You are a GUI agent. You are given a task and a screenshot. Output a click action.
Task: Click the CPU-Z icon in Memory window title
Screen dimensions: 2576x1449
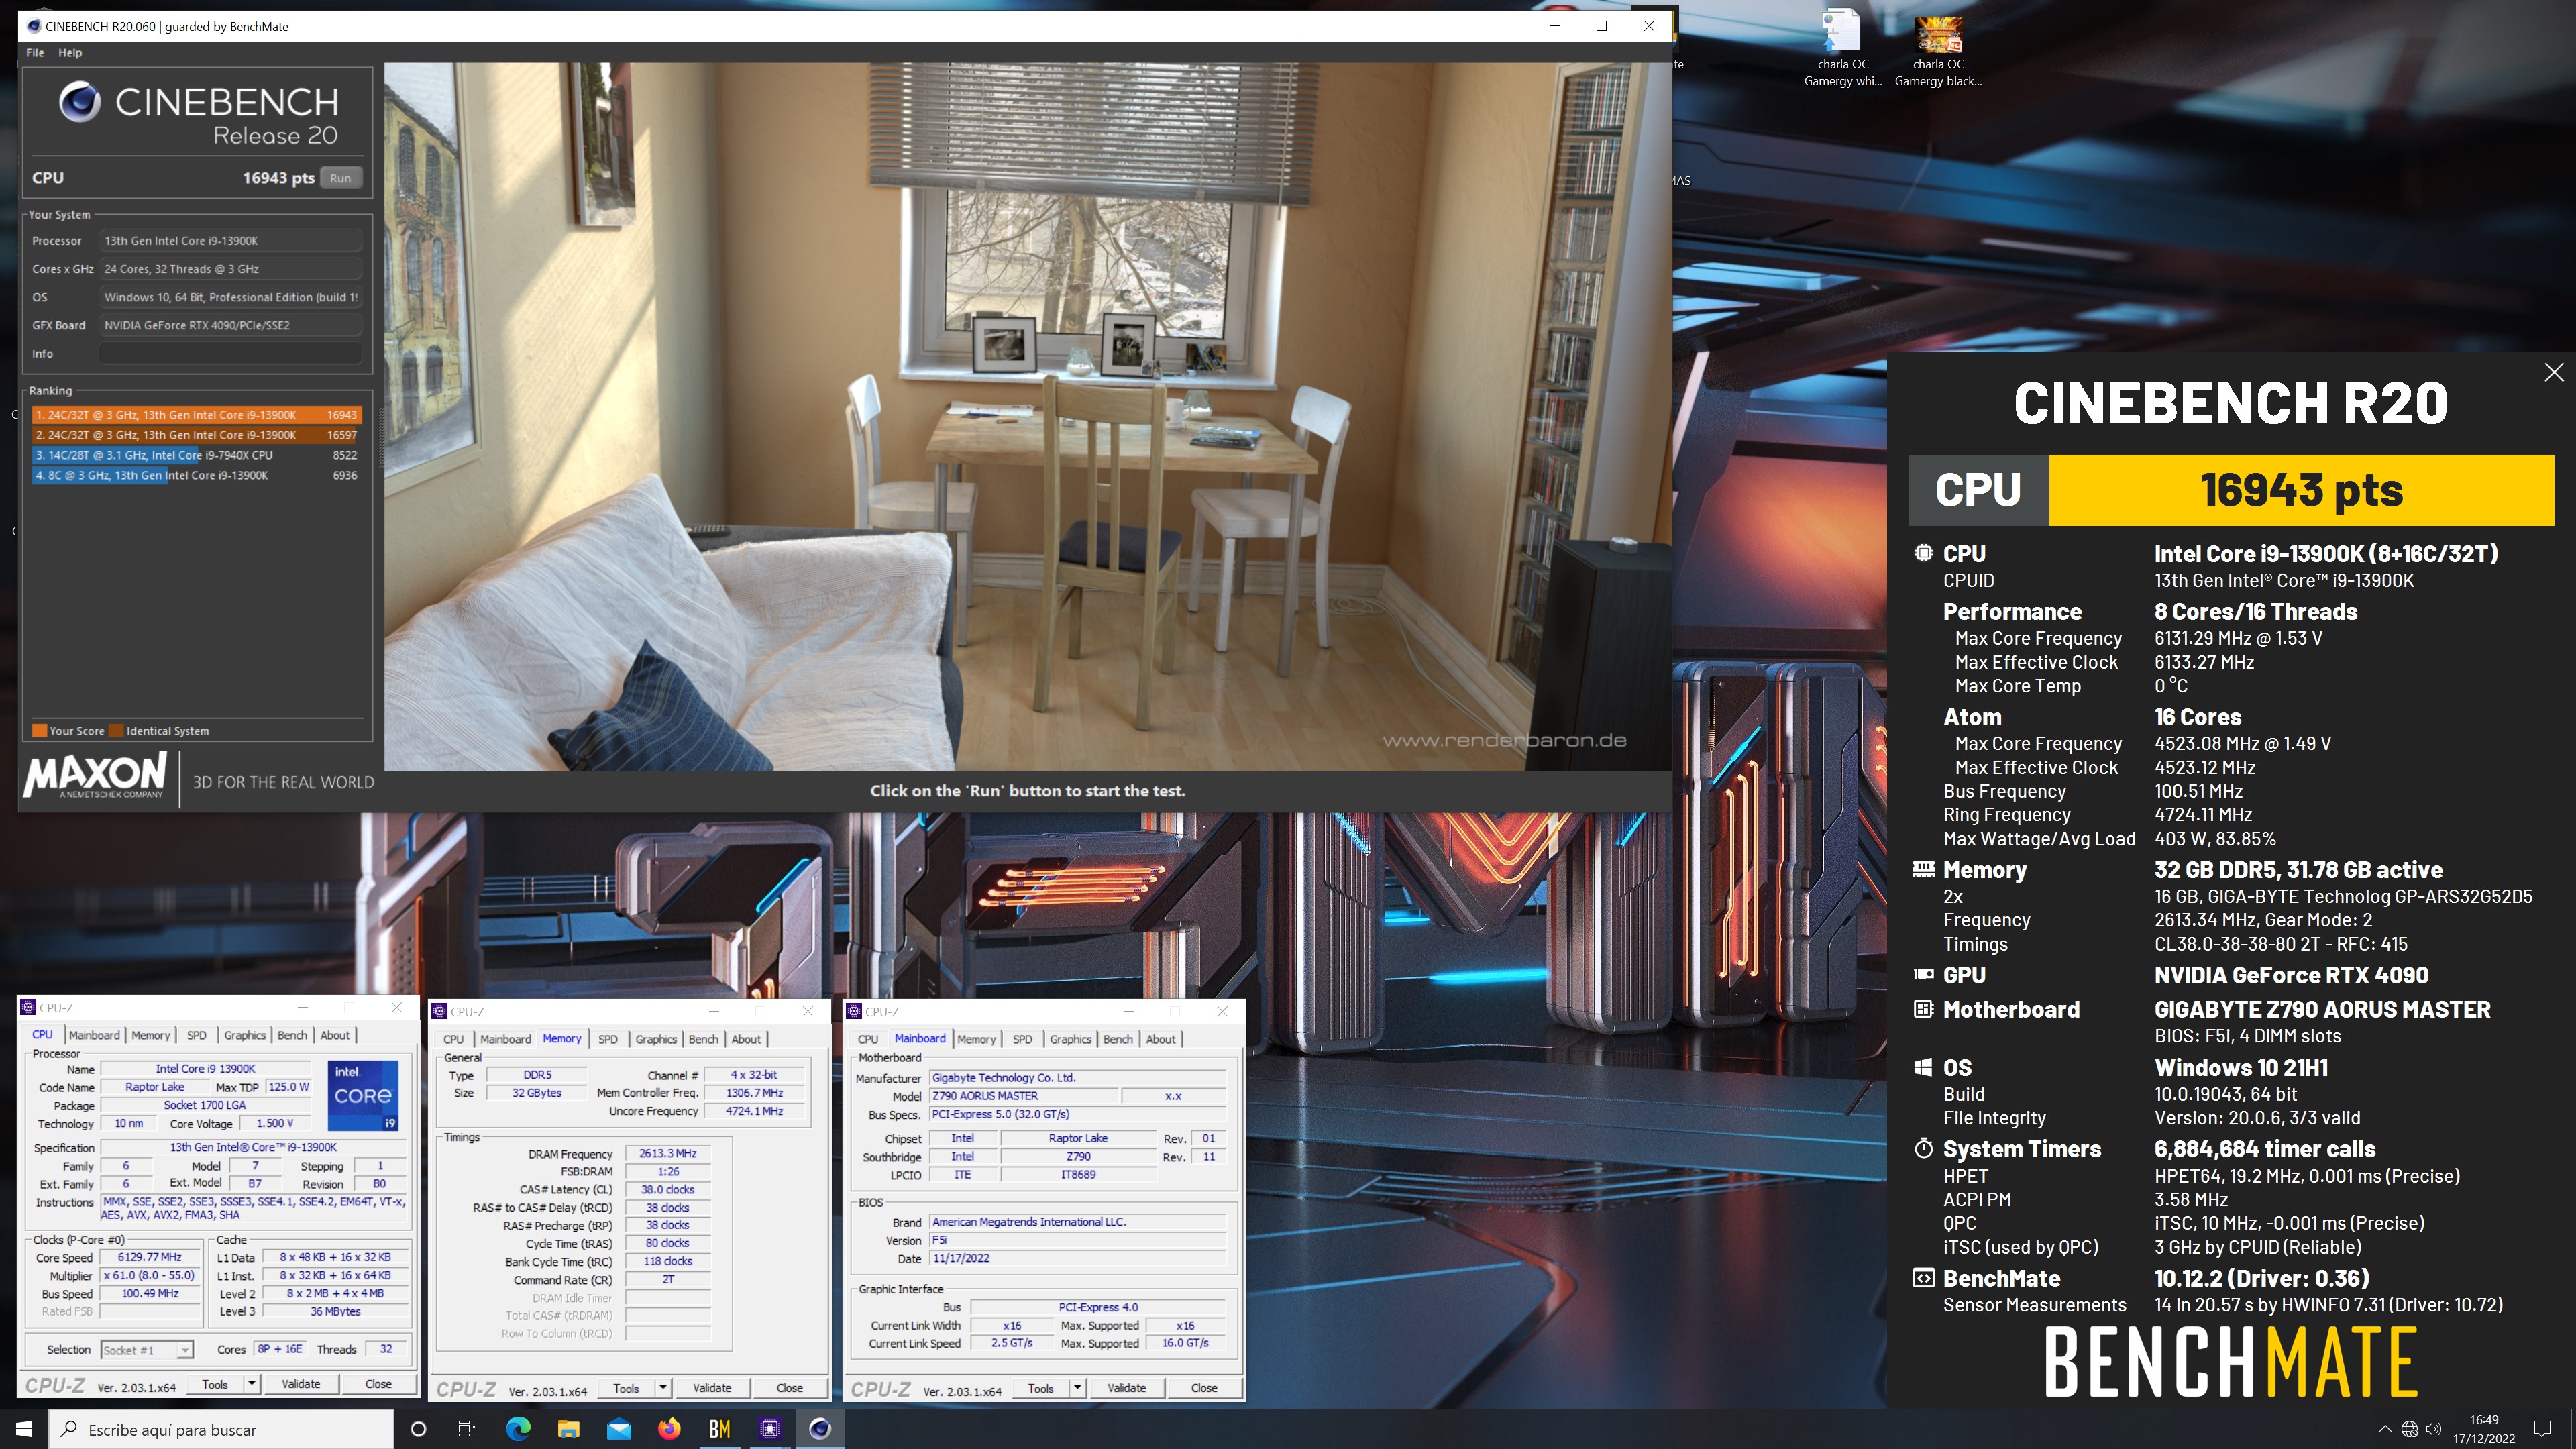[439, 1011]
